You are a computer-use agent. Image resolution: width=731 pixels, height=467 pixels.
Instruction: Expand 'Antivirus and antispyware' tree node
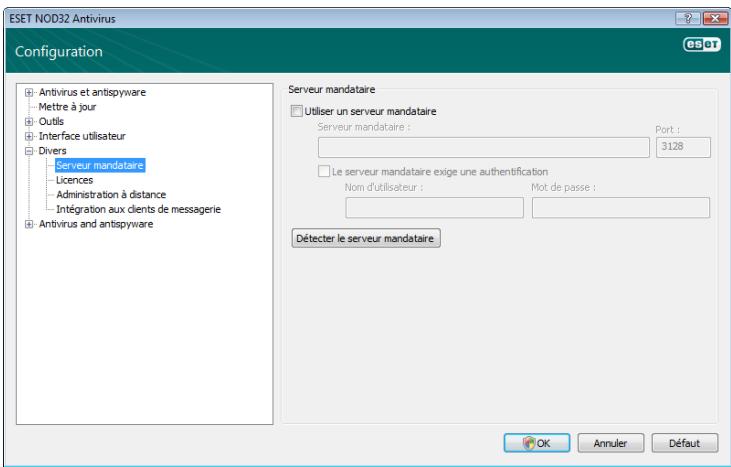coord(29,224)
